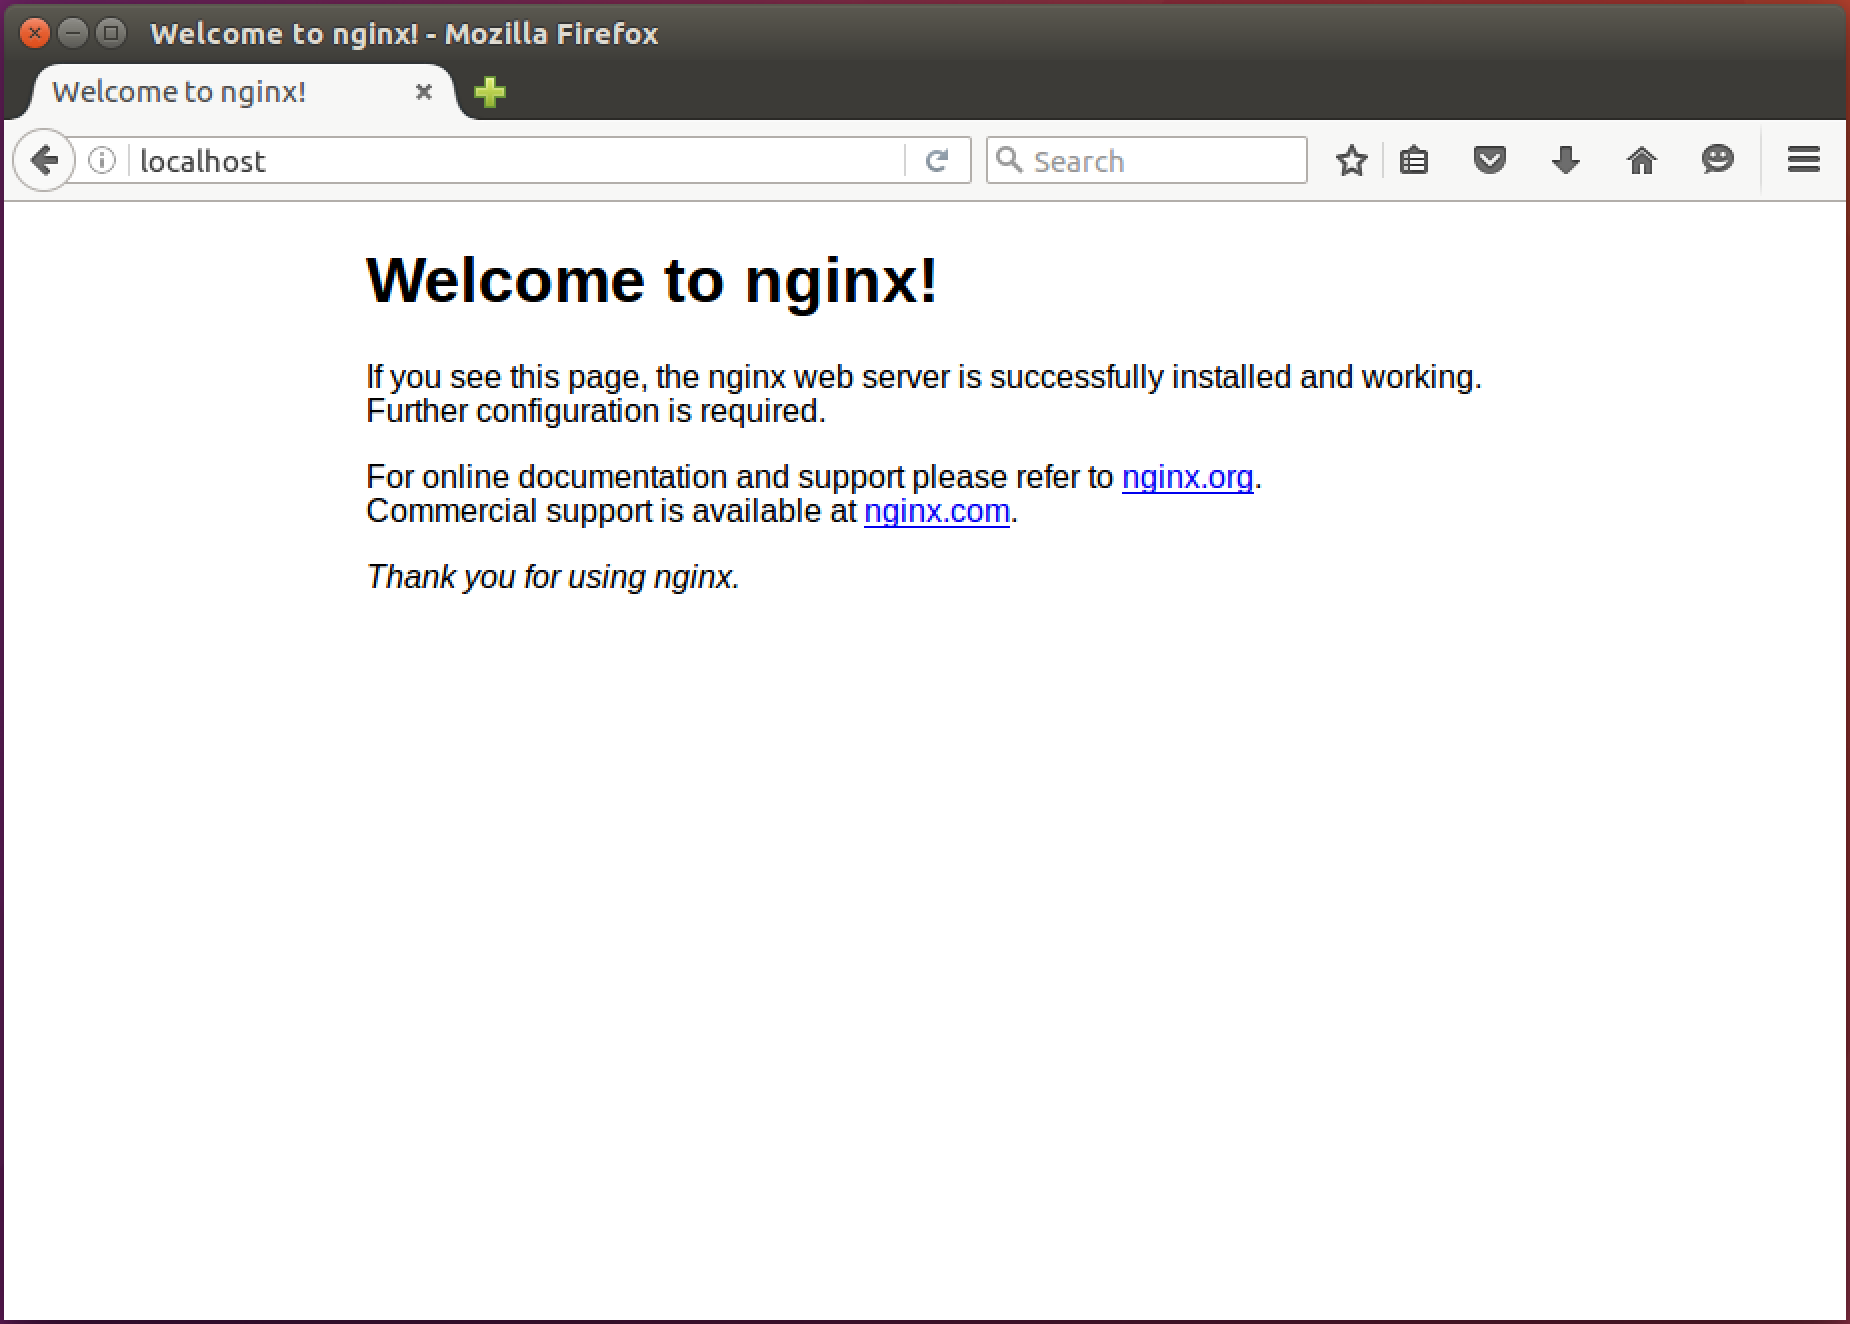Bookmark this page with the star icon
This screenshot has width=1850, height=1324.
[x=1351, y=160]
